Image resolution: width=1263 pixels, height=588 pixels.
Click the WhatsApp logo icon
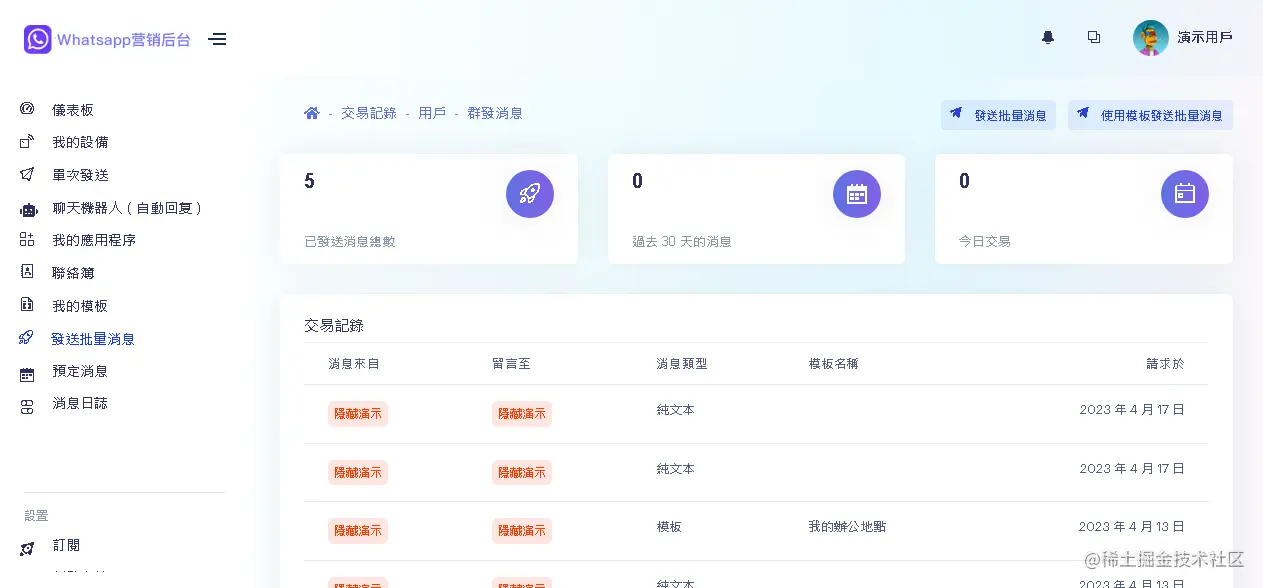[x=37, y=38]
